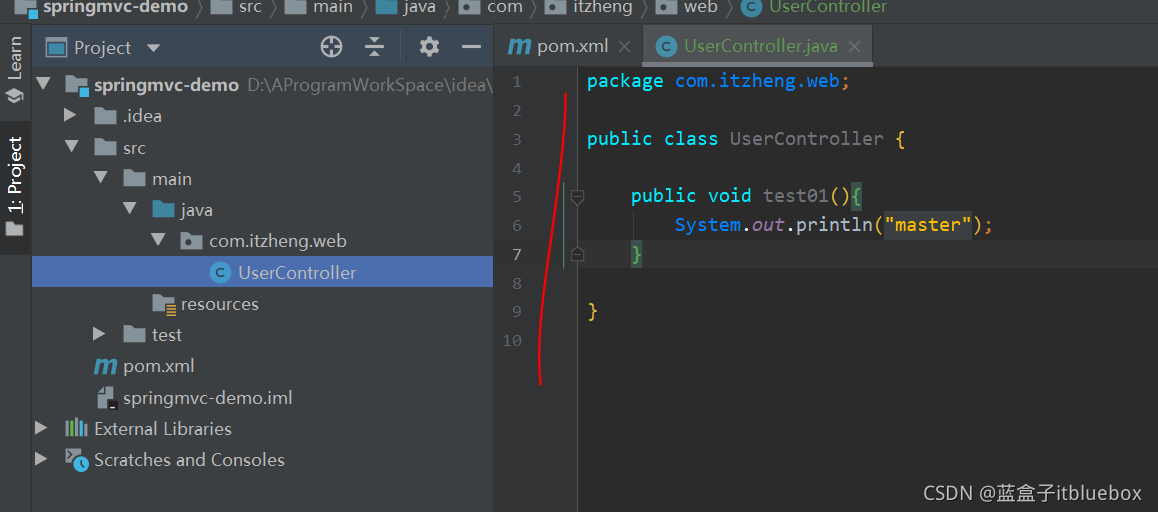The width and height of the screenshot is (1158, 512).
Task: Open the Learn tool window tab
Action: [15, 69]
